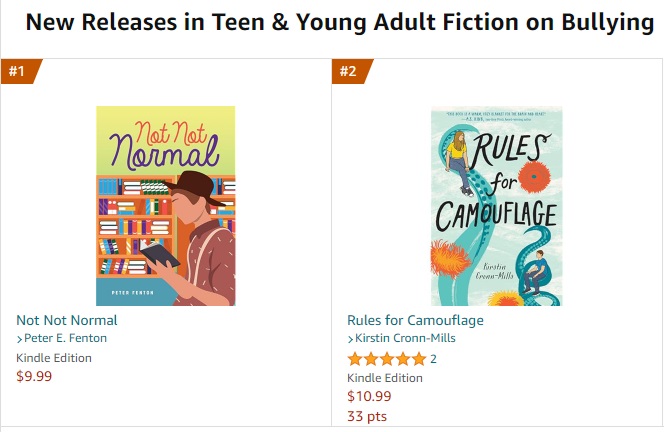This screenshot has height=432, width=664.
Task: Click the #2 rank badge
Action: [x=349, y=71]
